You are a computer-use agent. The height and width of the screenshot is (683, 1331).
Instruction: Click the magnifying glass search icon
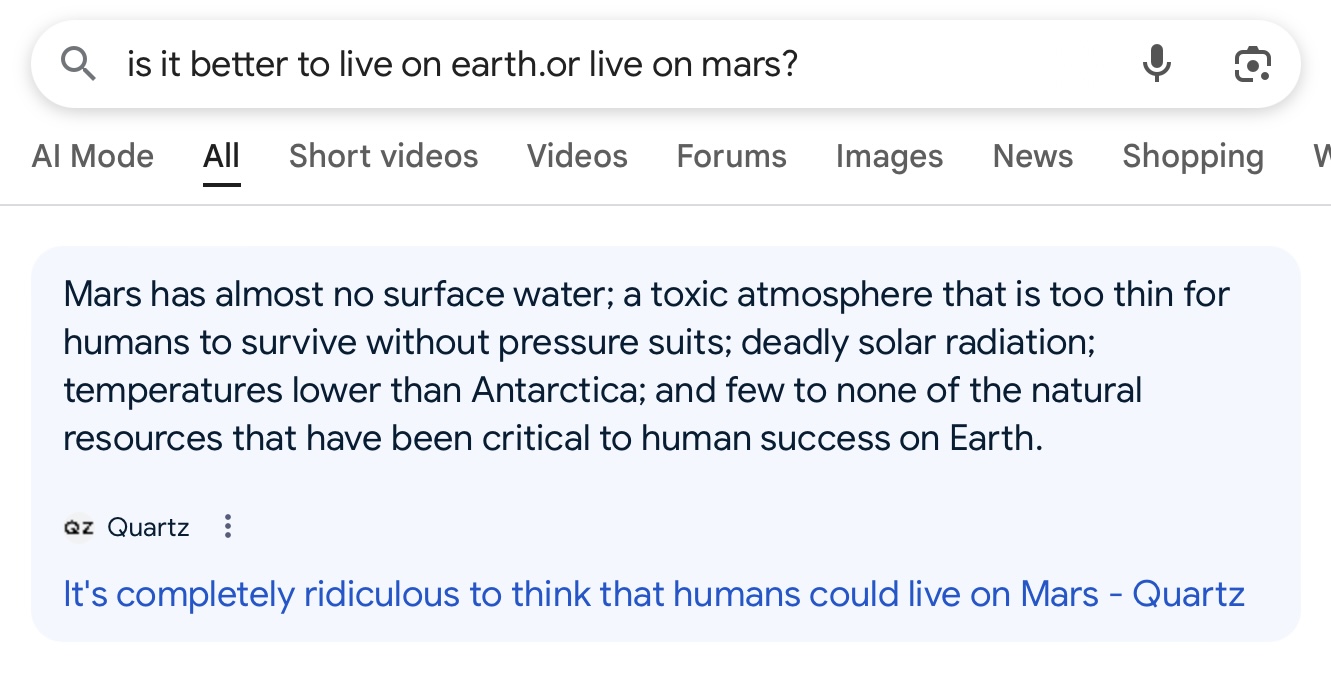[78, 65]
